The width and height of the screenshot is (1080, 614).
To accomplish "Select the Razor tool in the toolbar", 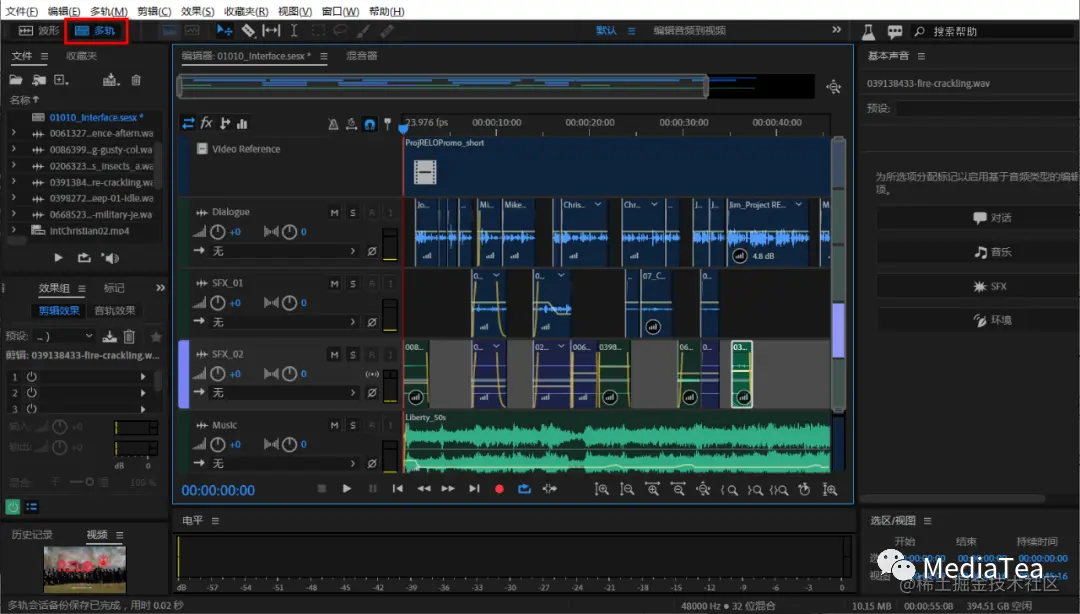I will (x=248, y=31).
